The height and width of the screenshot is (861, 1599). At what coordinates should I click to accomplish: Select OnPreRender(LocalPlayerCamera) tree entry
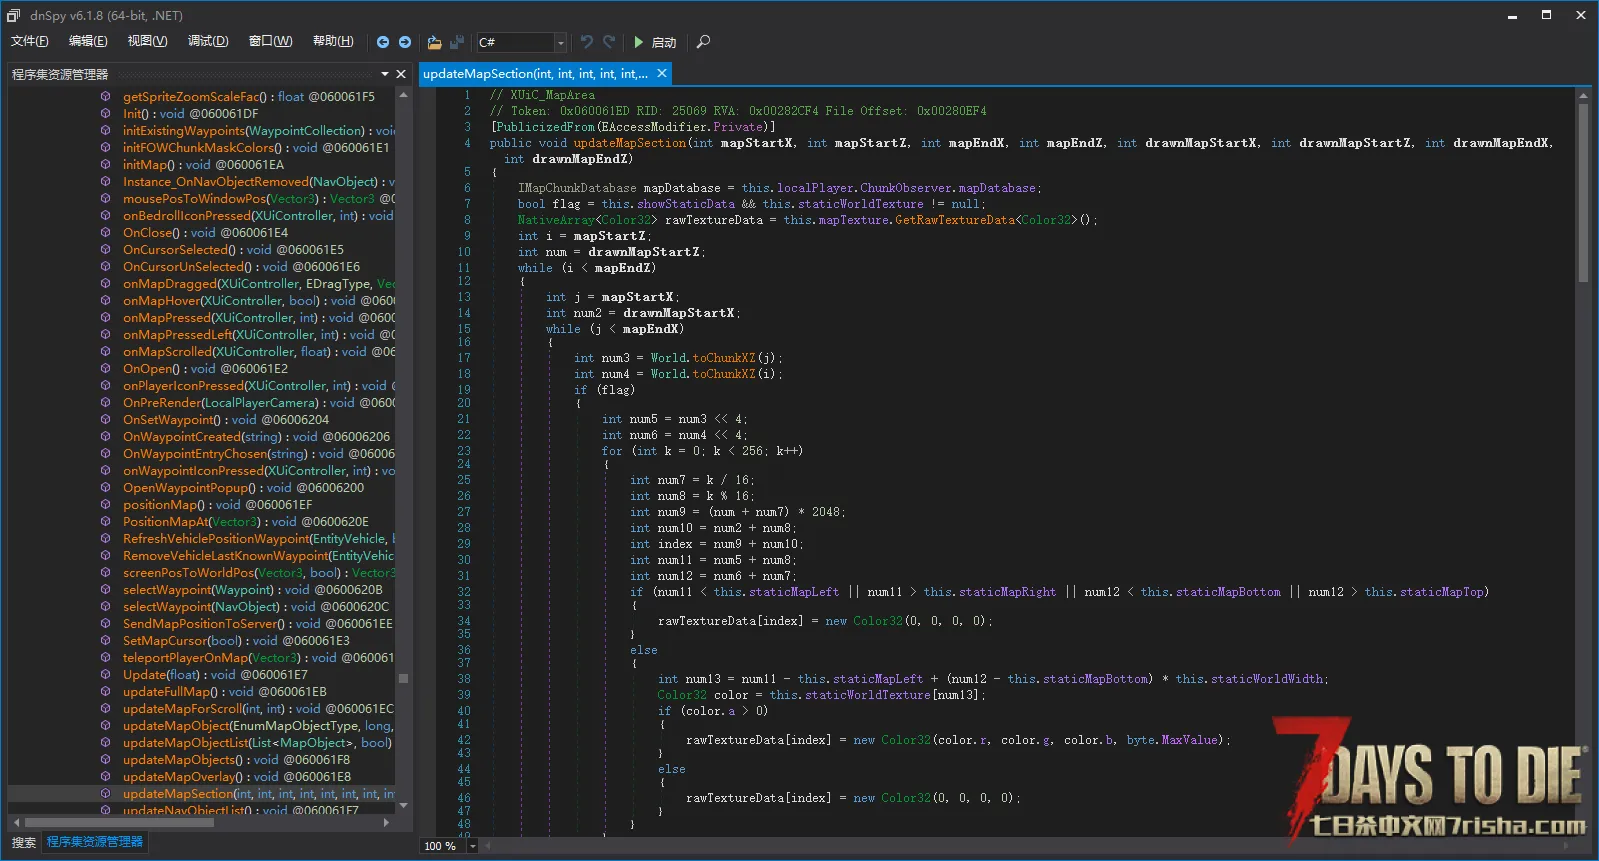click(258, 402)
